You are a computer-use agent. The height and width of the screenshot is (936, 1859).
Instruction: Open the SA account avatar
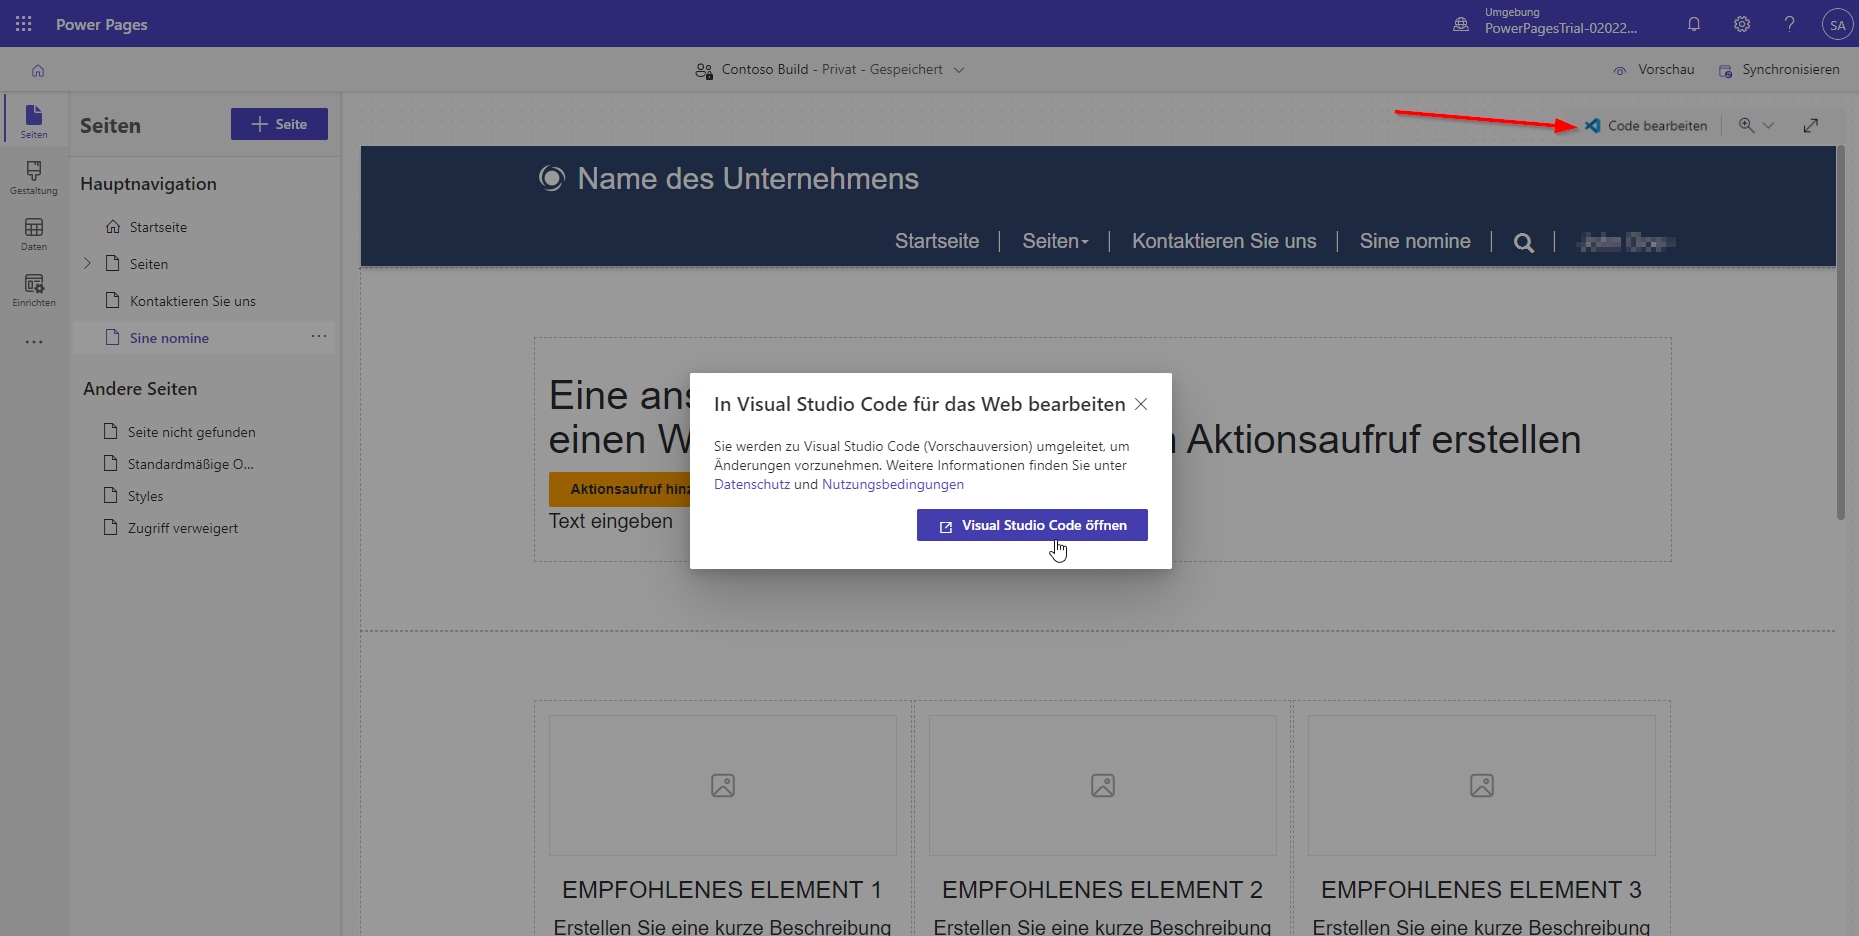point(1838,24)
